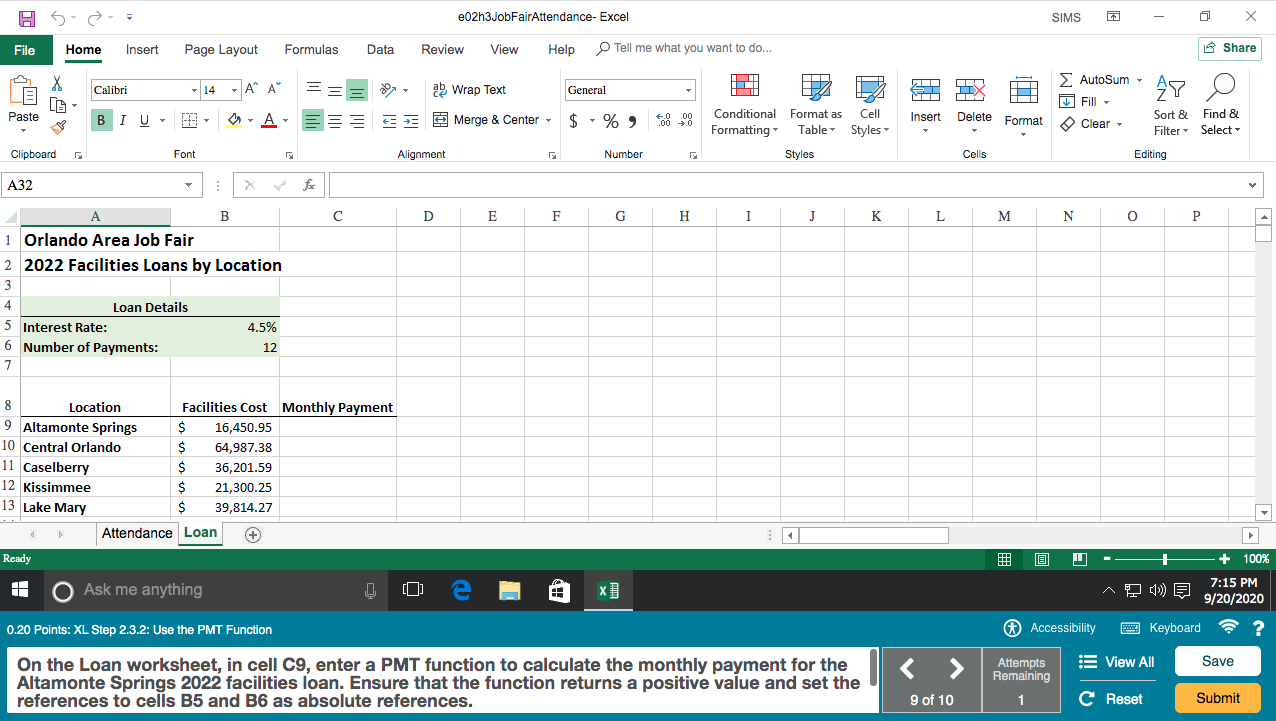Screen dimensions: 1276x721
Task: Open Sort & Filter options
Action: pos(1170,105)
